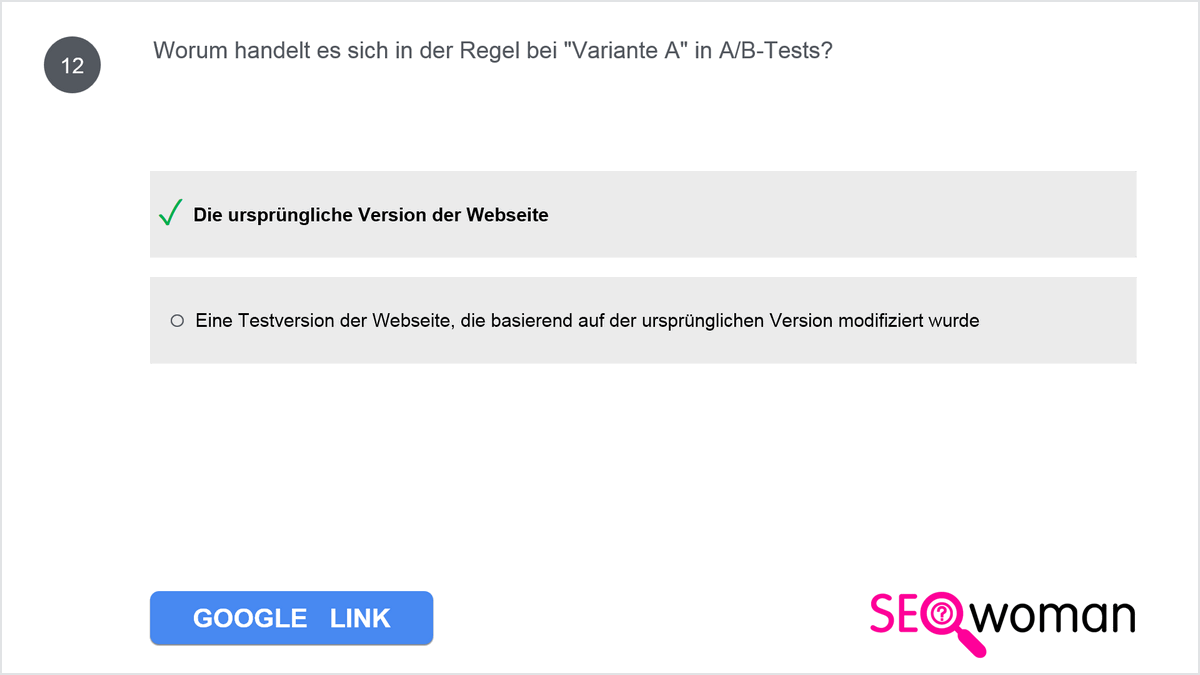Image resolution: width=1200 pixels, height=675 pixels.
Task: Click the word 'Webseite' in first answer
Action: click(507, 215)
